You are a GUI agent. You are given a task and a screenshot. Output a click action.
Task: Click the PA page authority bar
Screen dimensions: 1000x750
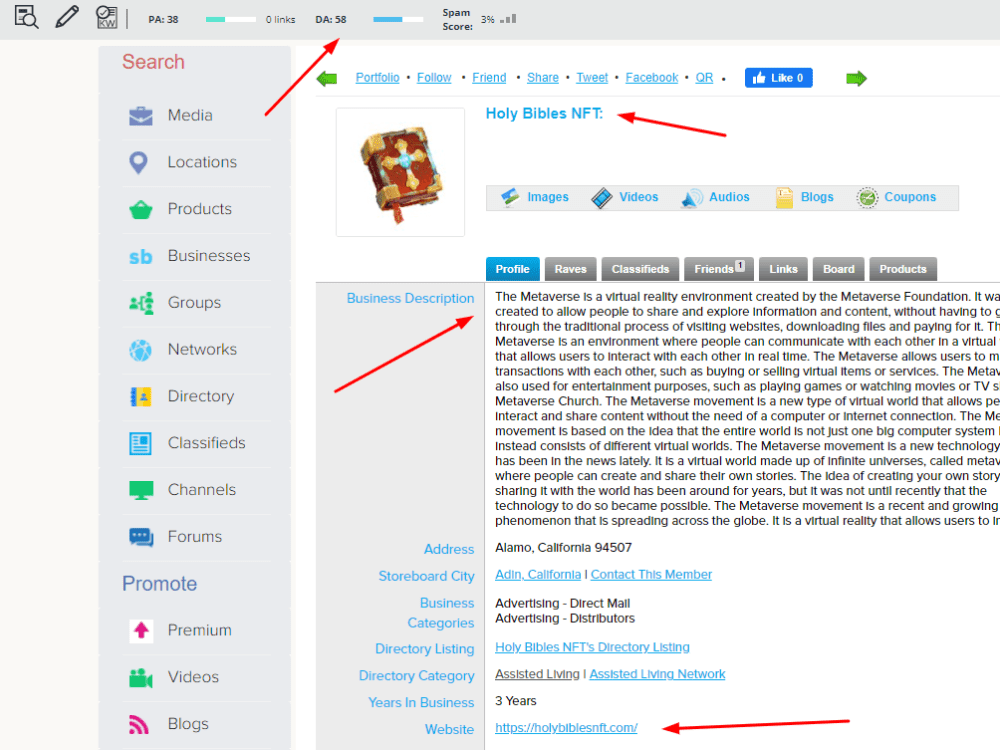click(231, 19)
